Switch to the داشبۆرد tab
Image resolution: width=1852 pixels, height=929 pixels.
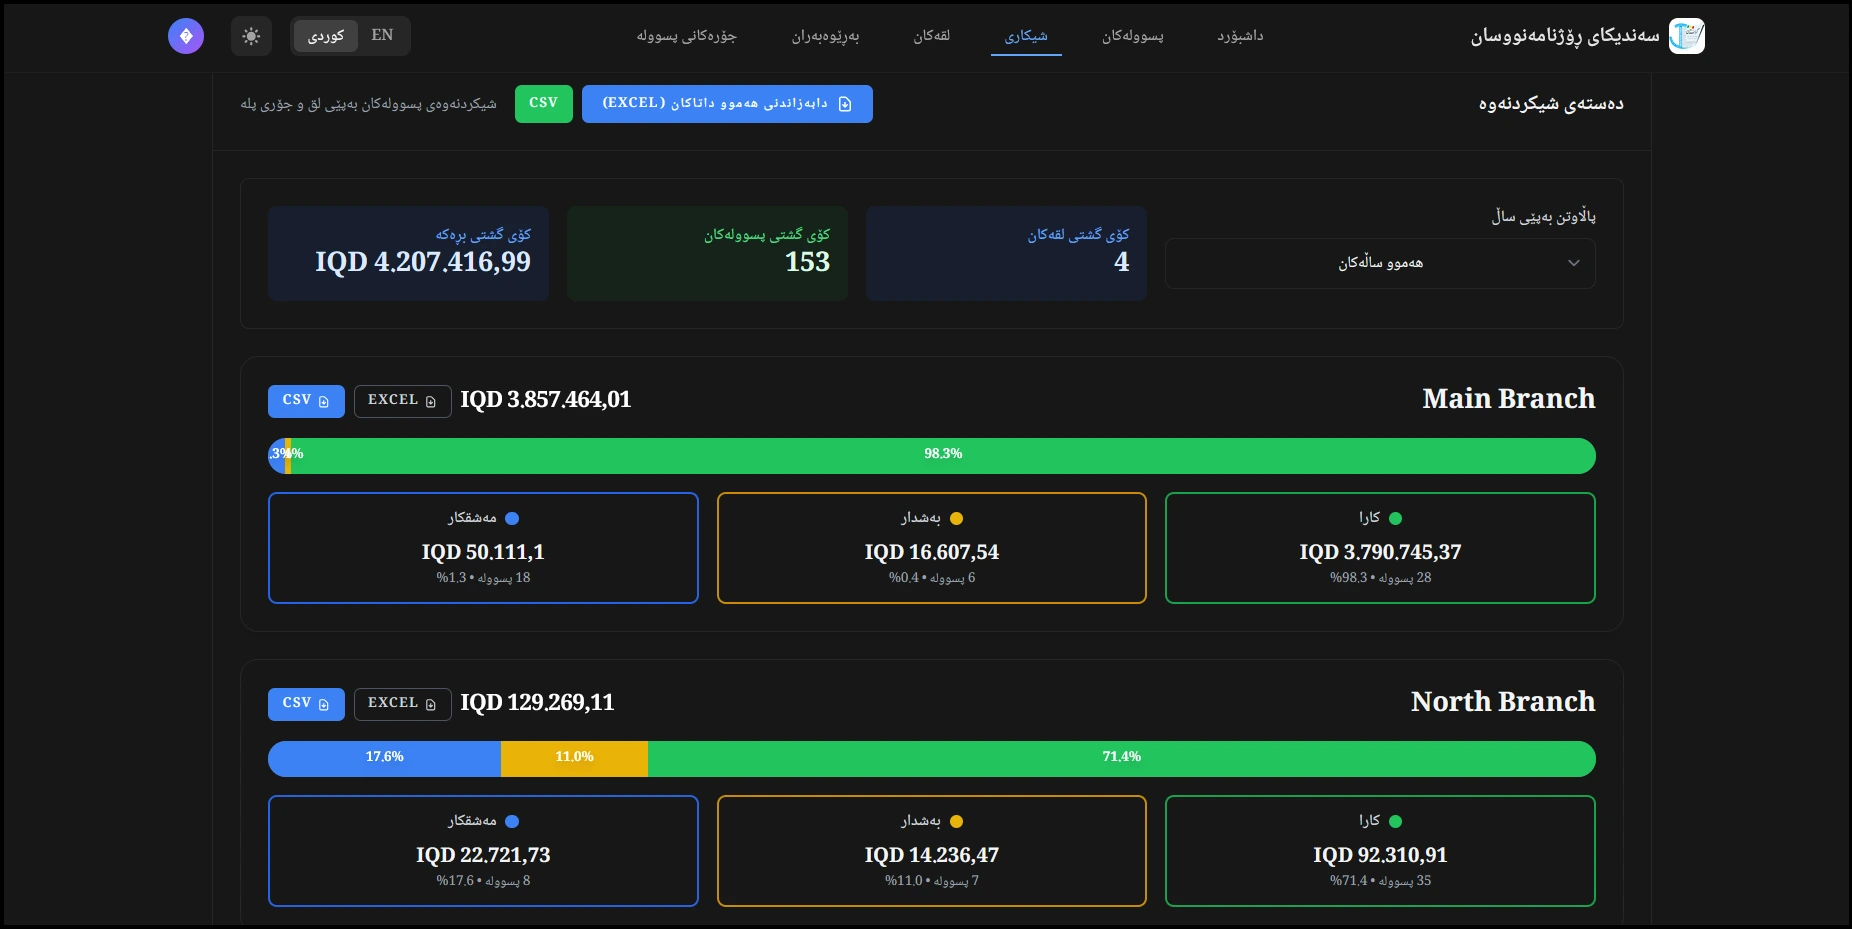pyautogui.click(x=1240, y=36)
